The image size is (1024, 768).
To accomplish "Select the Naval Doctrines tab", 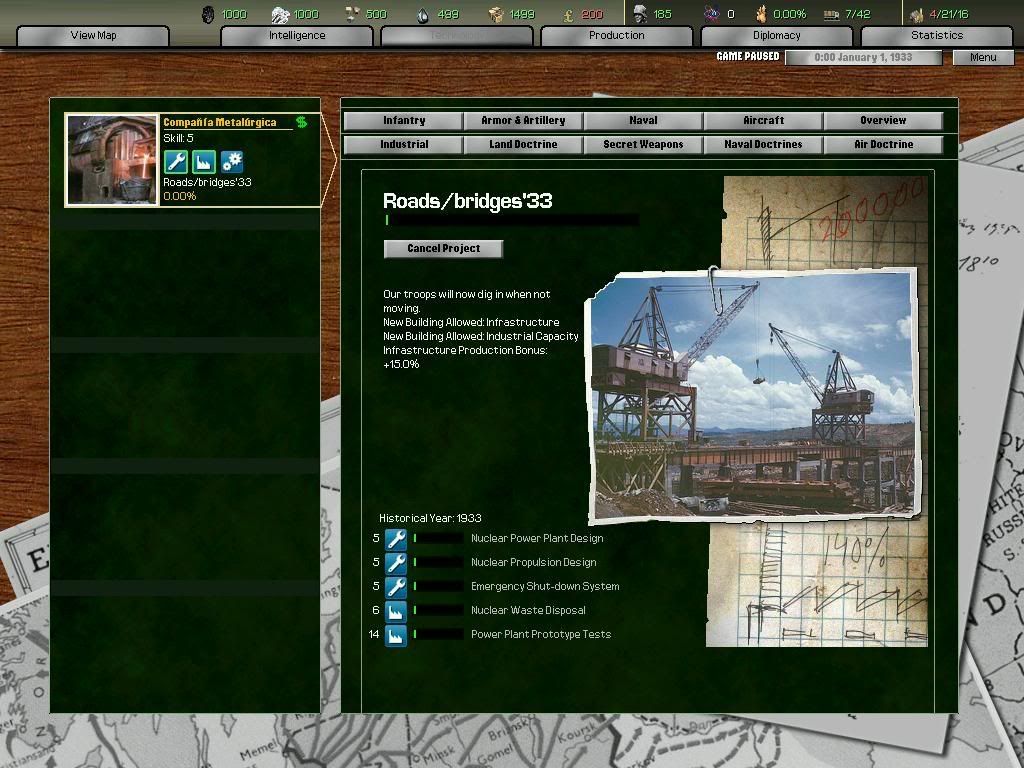I will pyautogui.click(x=763, y=145).
